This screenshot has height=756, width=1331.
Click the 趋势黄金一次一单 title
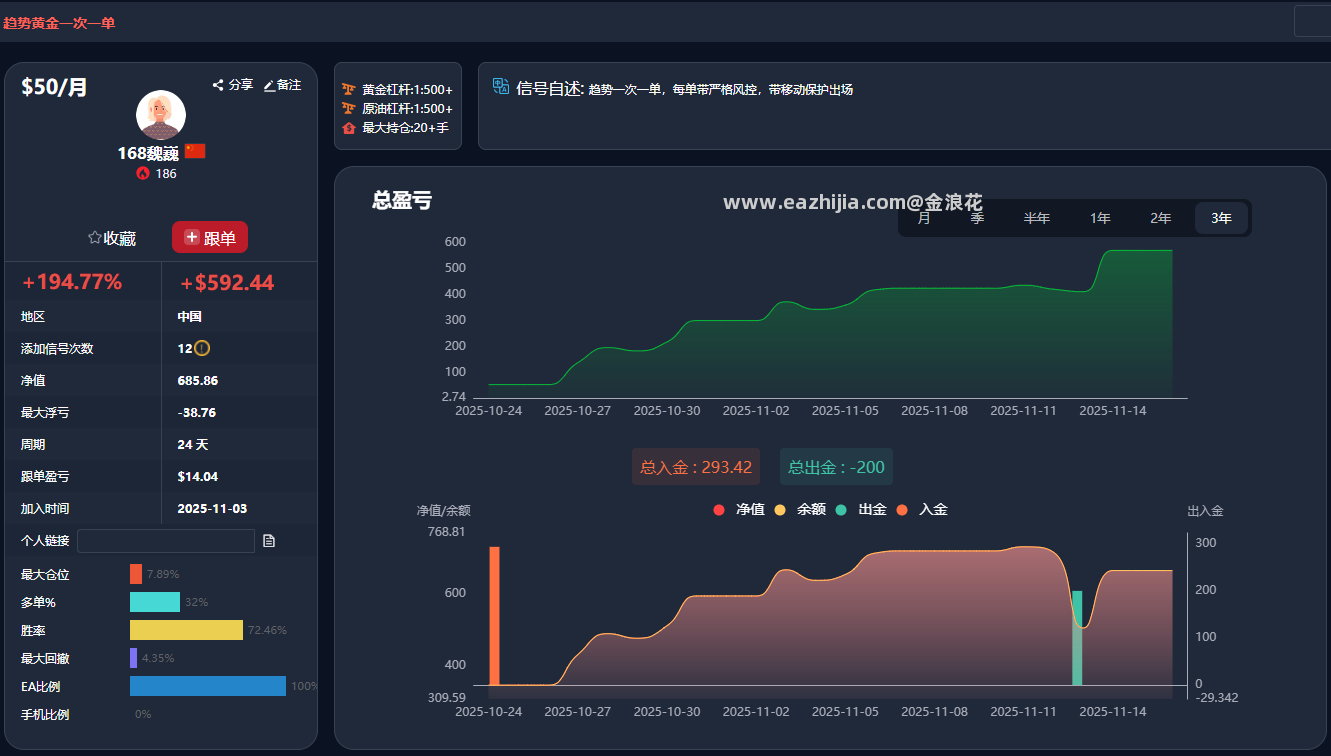pyautogui.click(x=59, y=22)
